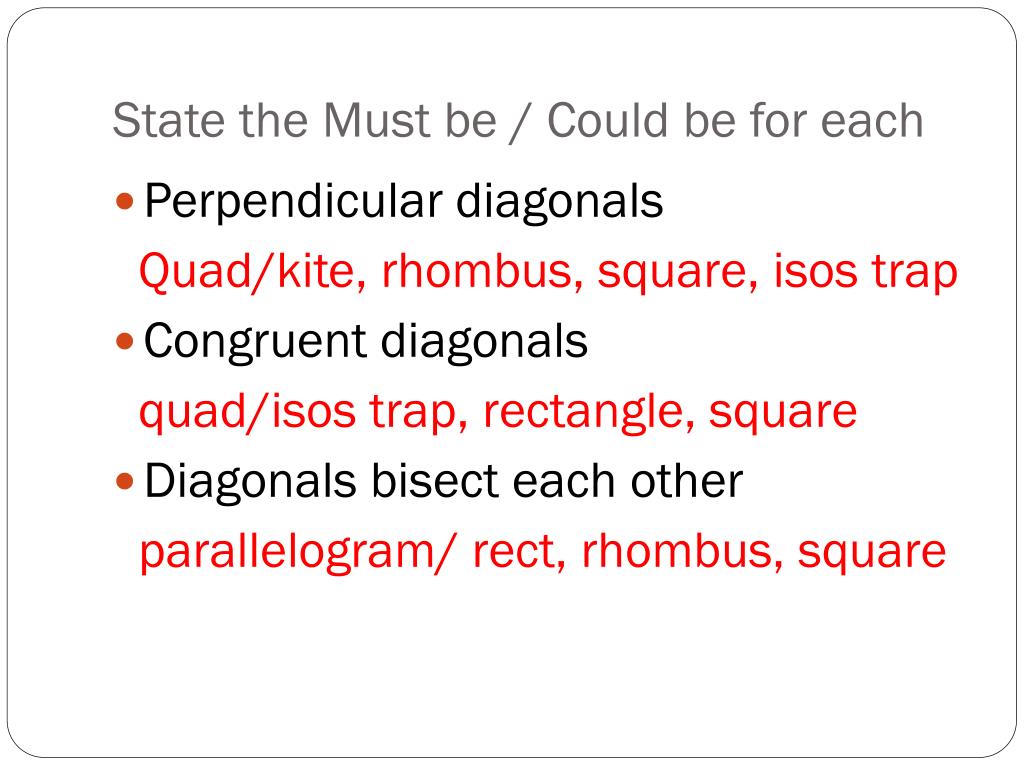
Task: Click the slide title 'State the Must be'
Action: point(304,121)
